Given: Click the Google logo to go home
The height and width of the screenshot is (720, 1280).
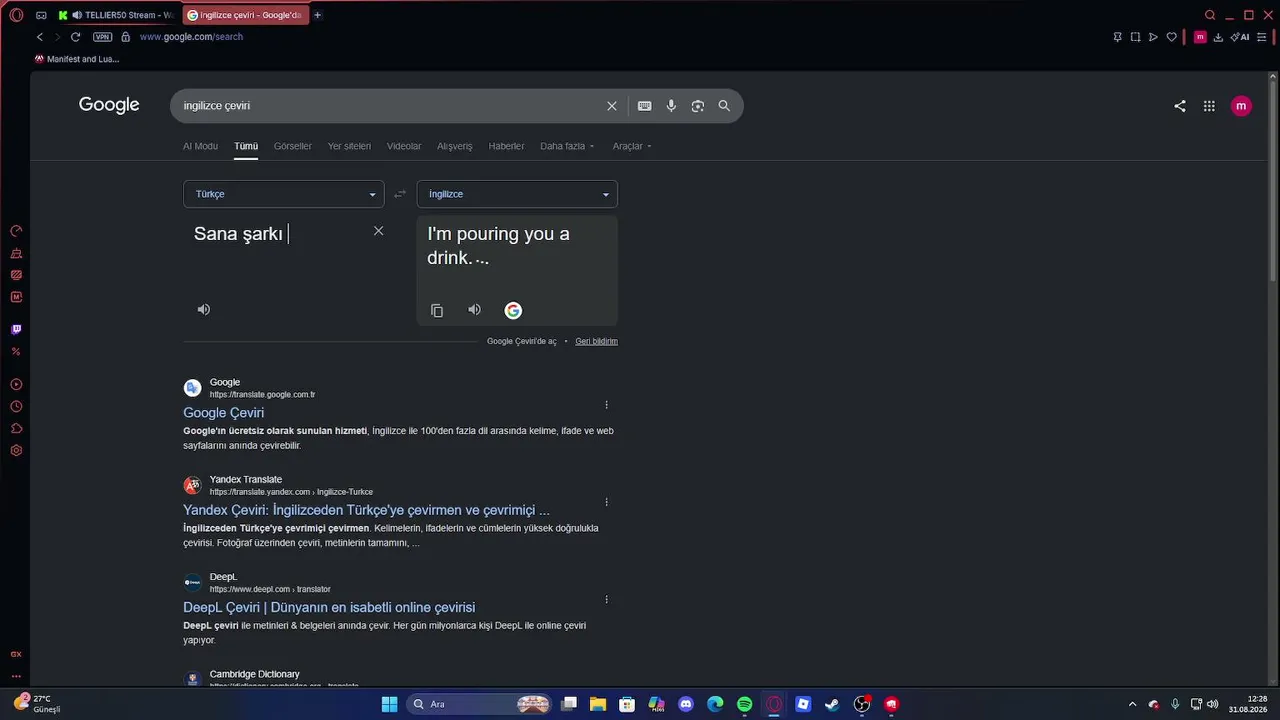Looking at the screenshot, I should coord(109,105).
